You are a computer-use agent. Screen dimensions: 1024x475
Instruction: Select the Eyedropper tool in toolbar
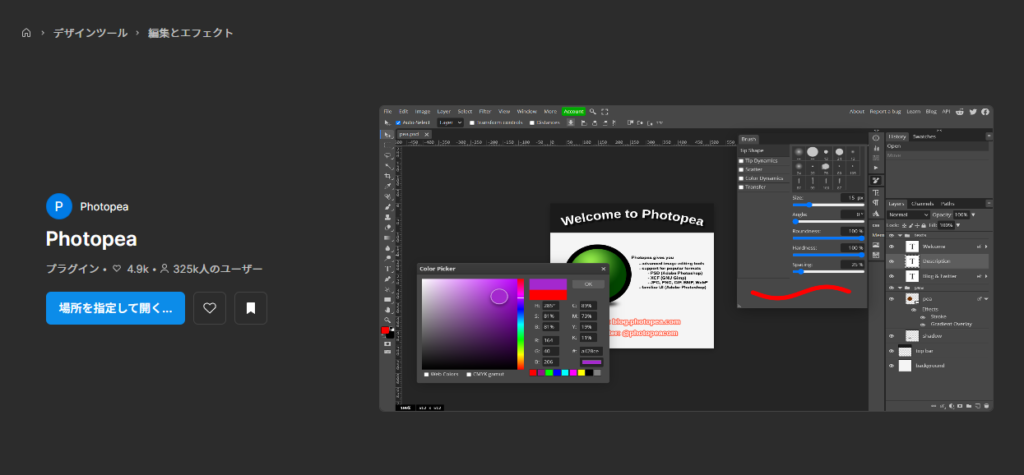pos(387,186)
